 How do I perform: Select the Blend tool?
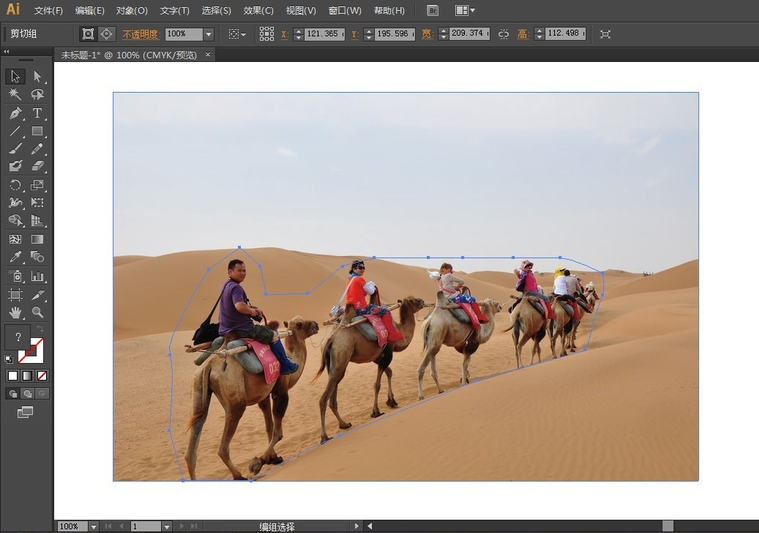[x=37, y=257]
